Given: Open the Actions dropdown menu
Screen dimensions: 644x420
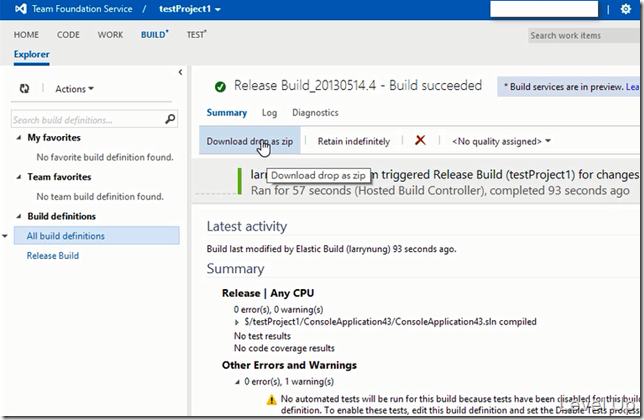Looking at the screenshot, I should [x=74, y=89].
